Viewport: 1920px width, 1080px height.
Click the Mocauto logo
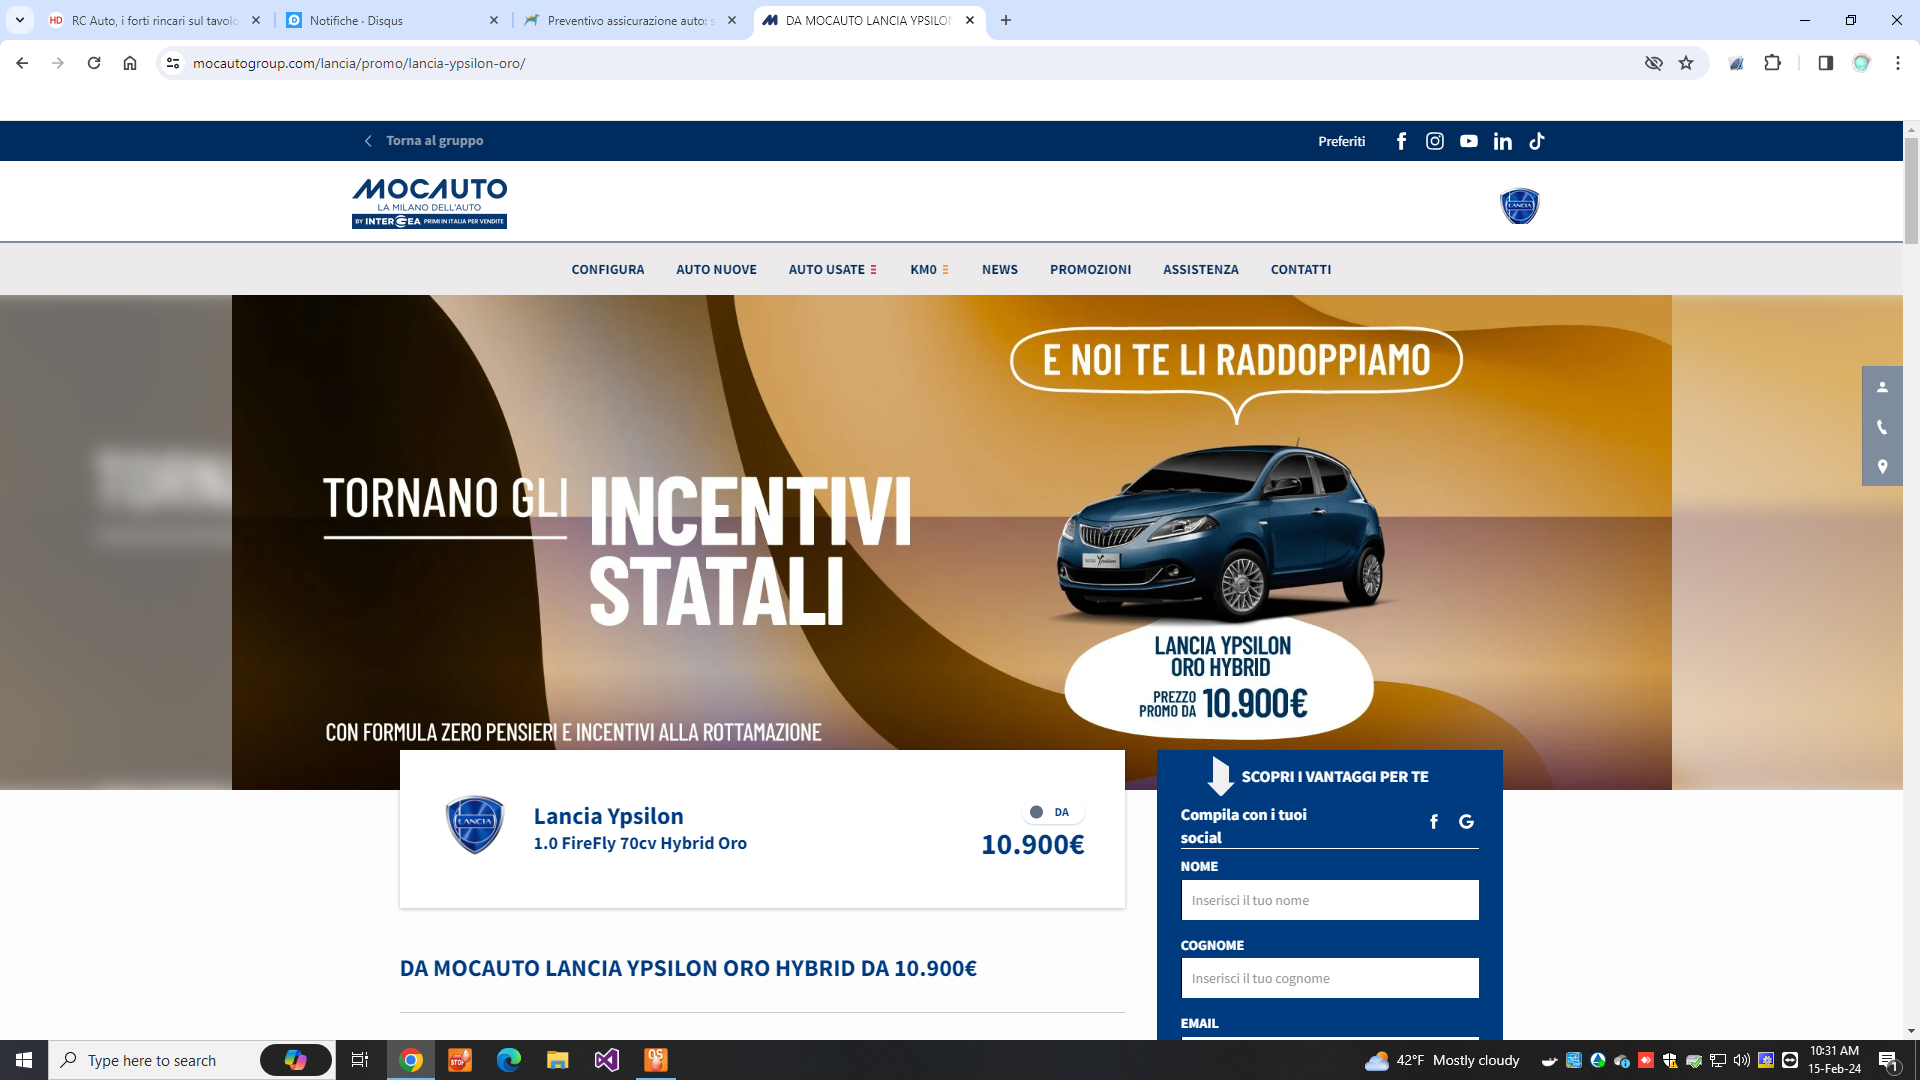[x=429, y=203]
